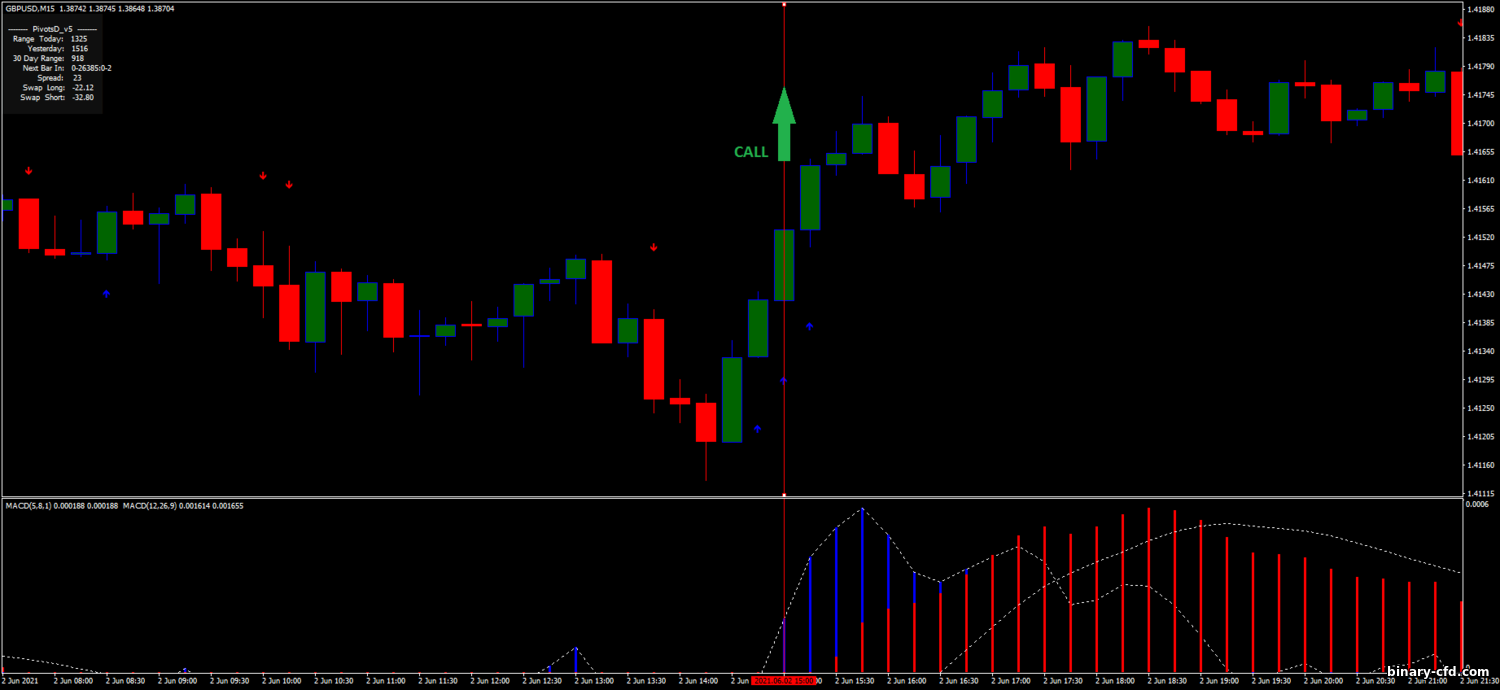Click the highlighted 2021.06.02 15:00 date label
The image size is (1500, 690).
click(x=784, y=681)
